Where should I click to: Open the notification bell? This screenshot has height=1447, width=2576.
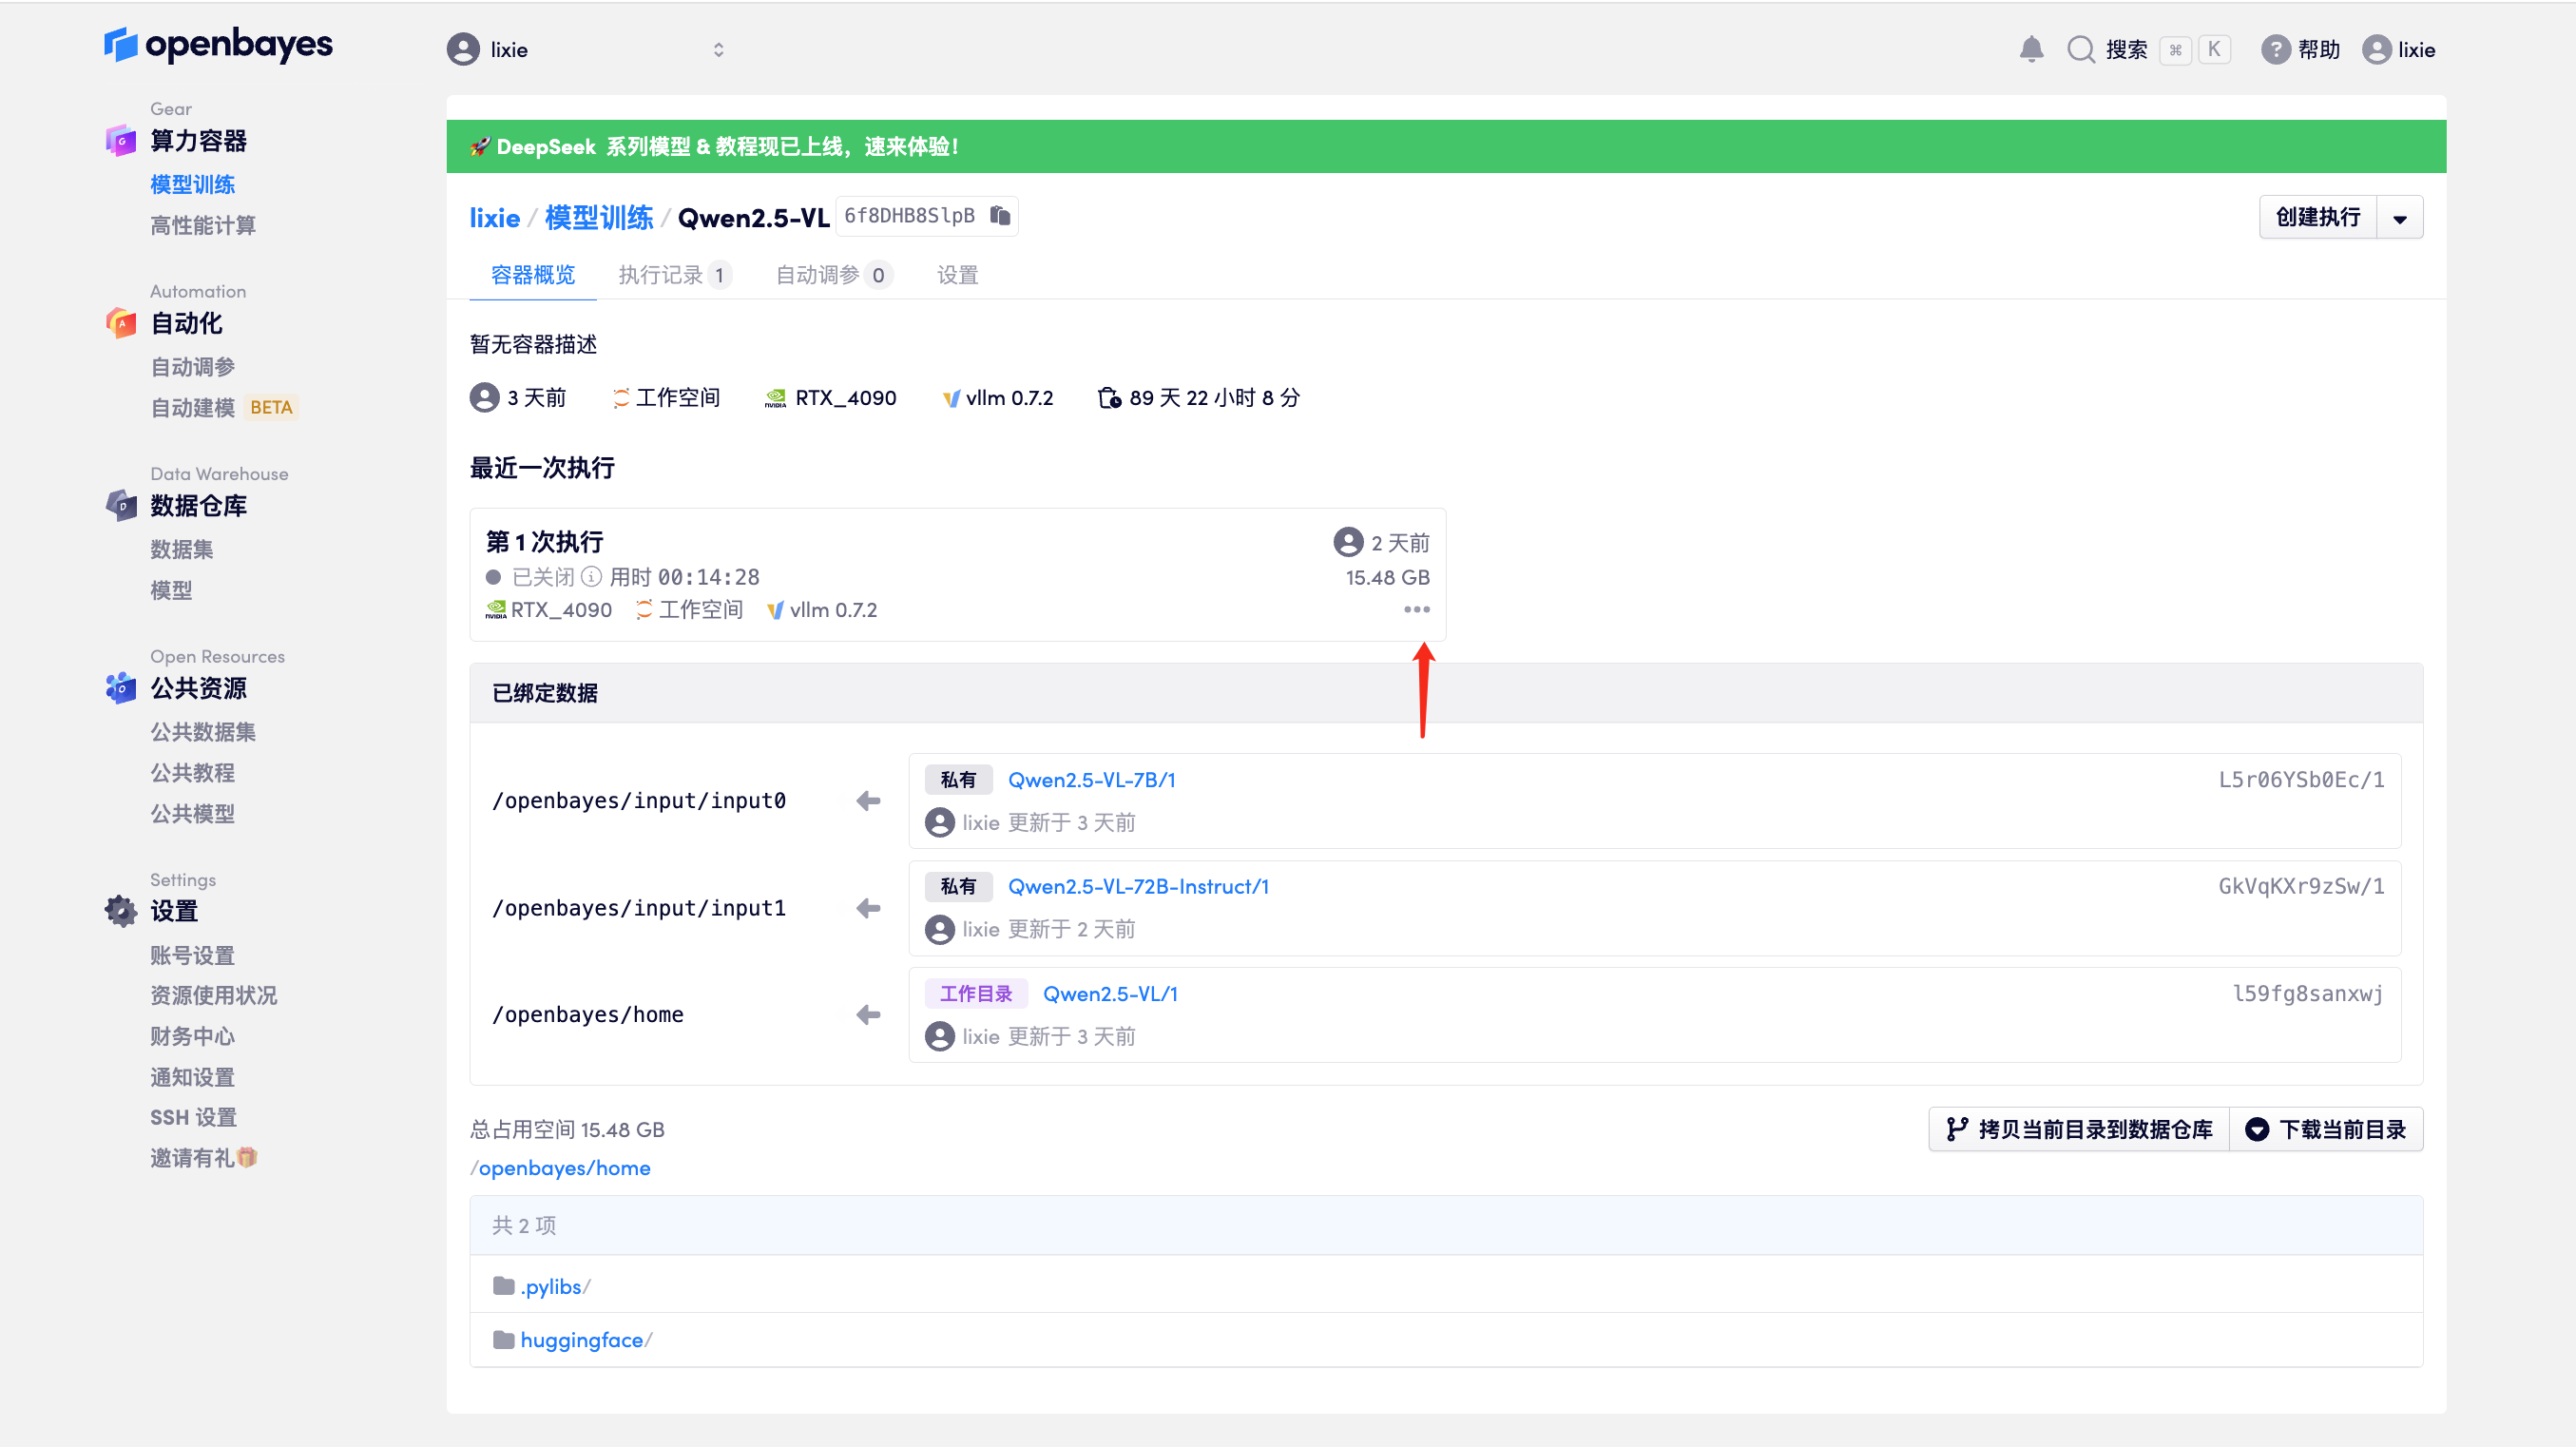(2031, 49)
